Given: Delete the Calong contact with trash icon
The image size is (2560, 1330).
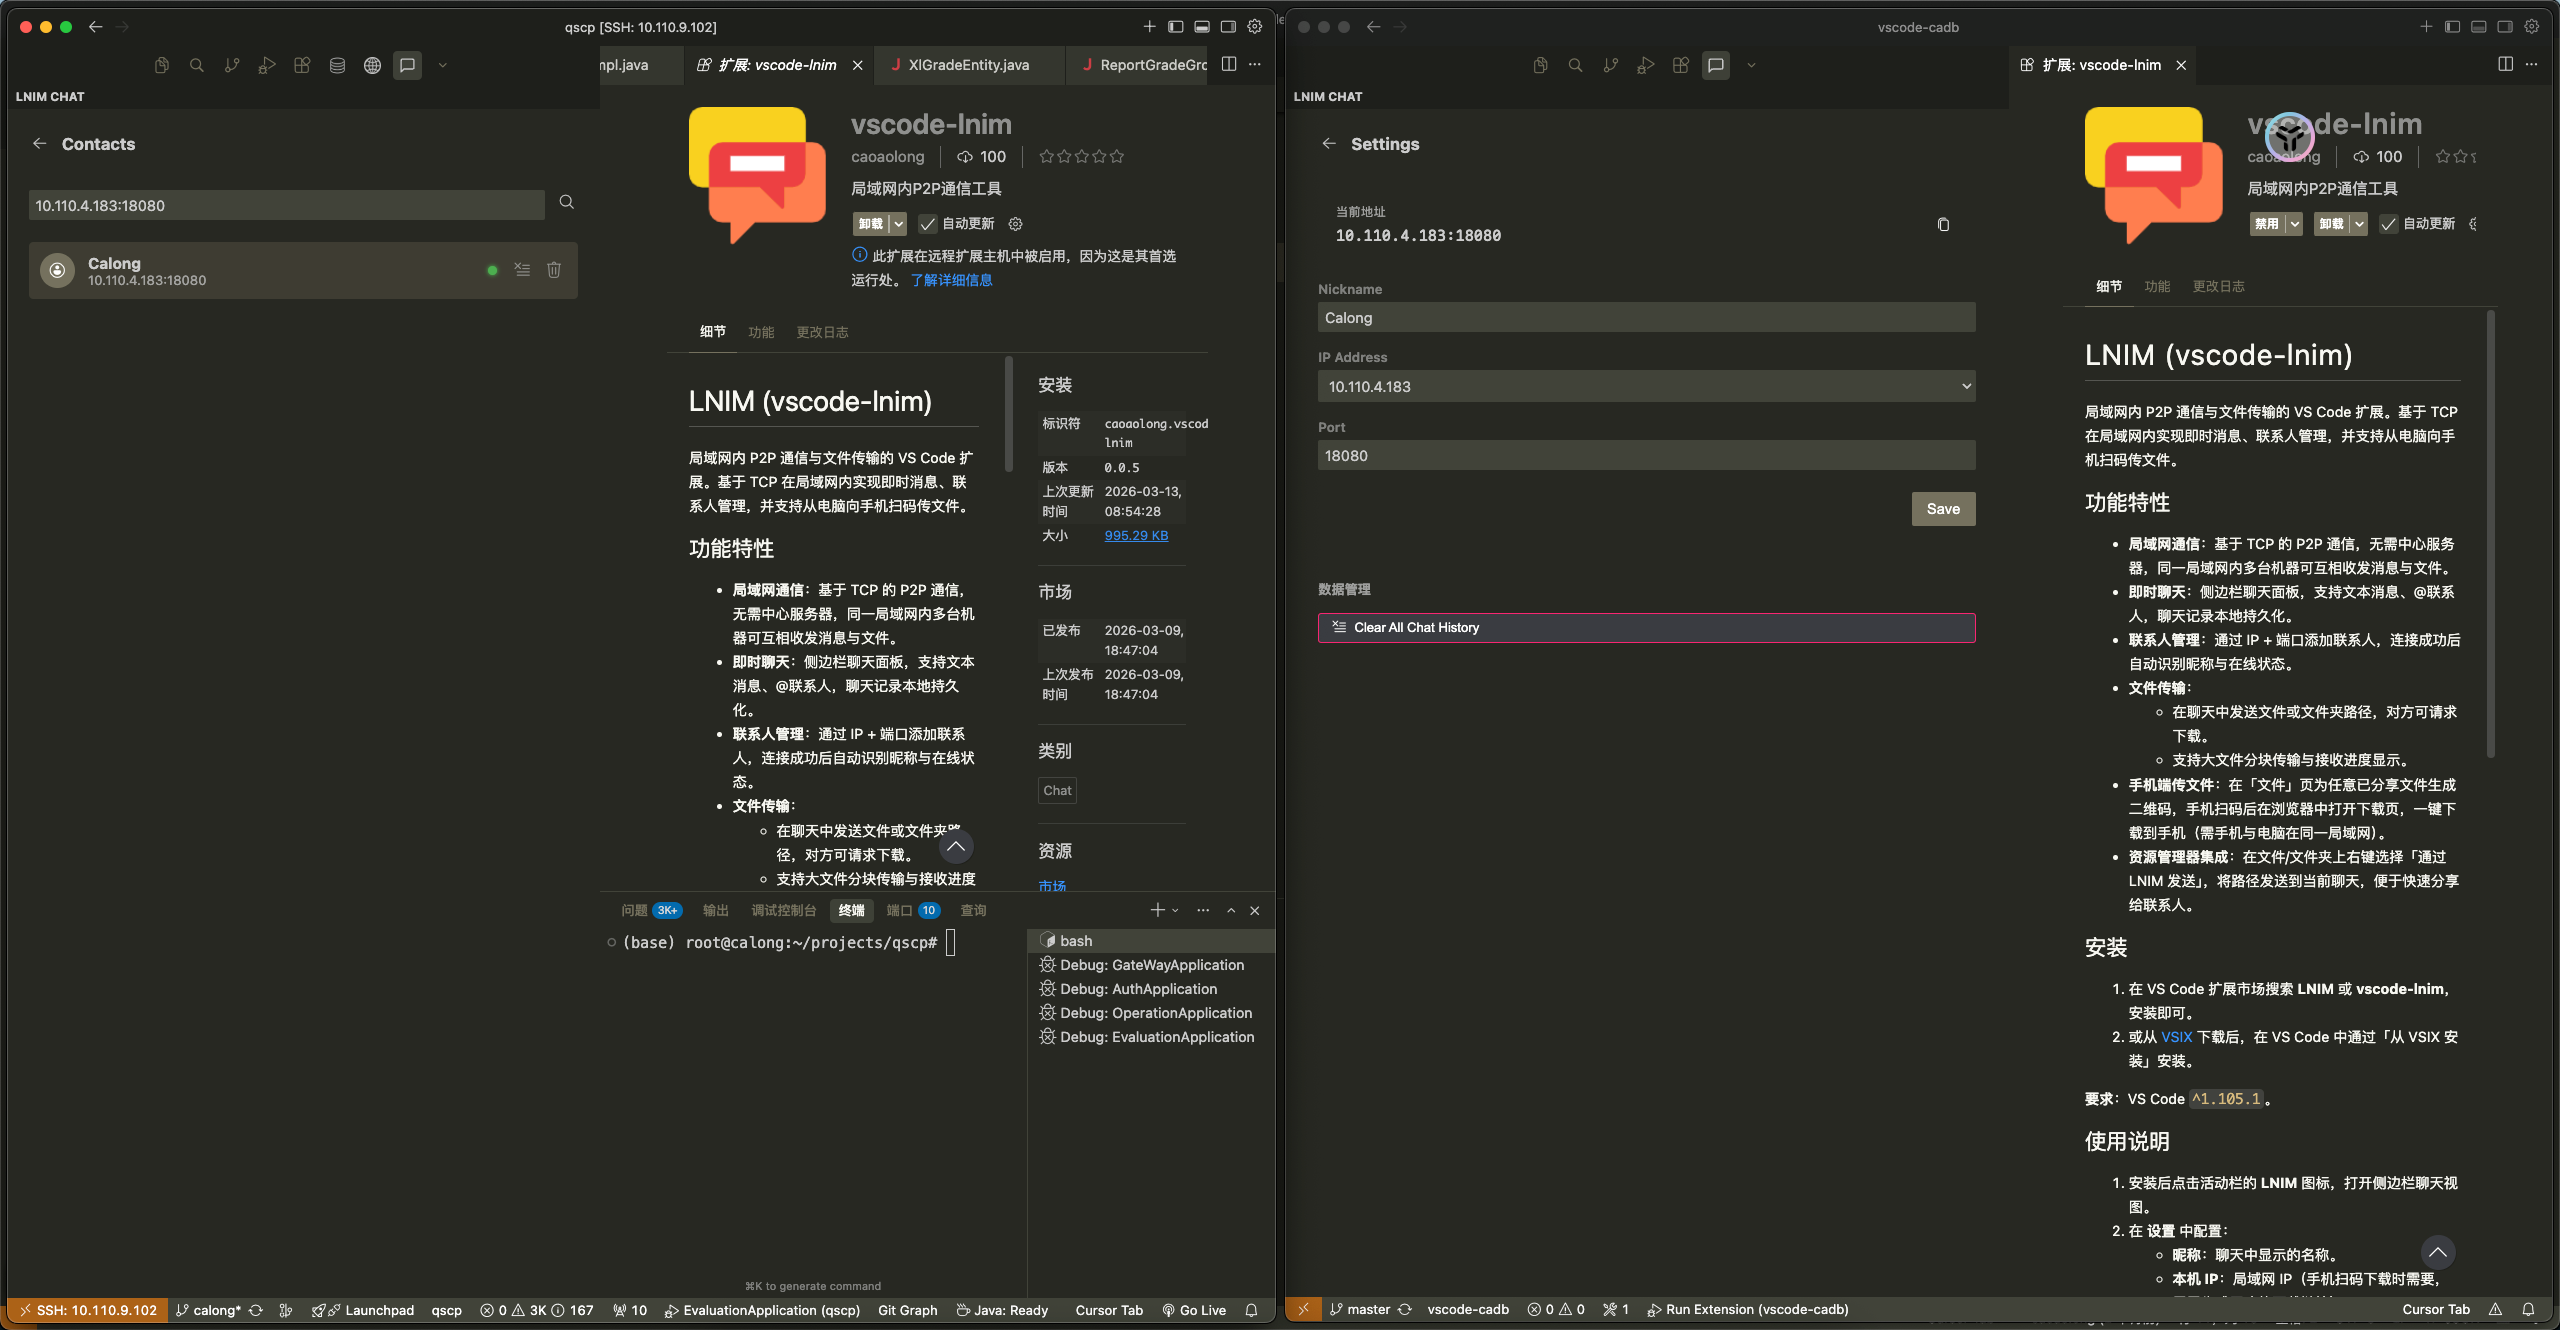Looking at the screenshot, I should point(554,270).
